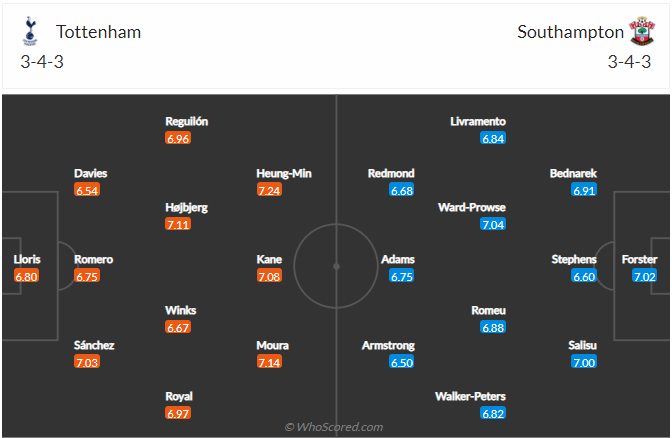Click Lloris's 6.80 rating badge
This screenshot has height=438, width=672.
coord(26,276)
